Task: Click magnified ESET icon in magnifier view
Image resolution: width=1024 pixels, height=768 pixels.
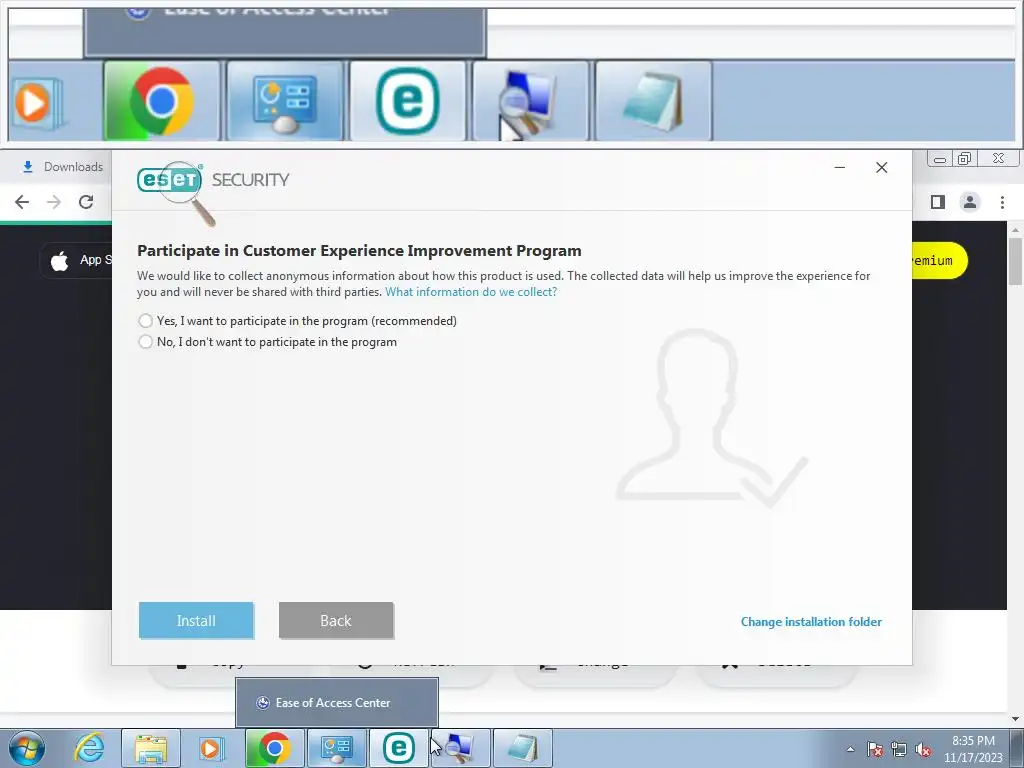Action: (x=408, y=101)
